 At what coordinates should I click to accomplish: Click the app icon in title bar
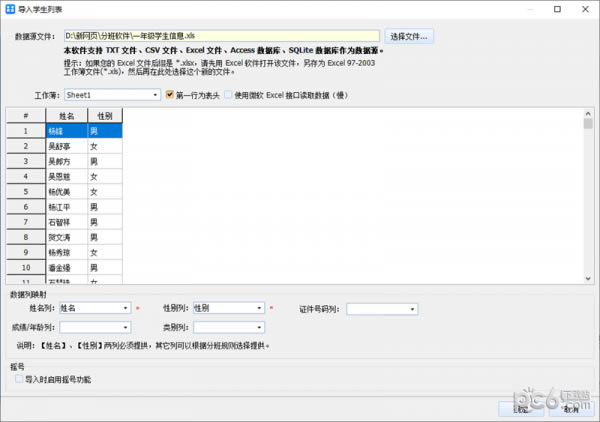(x=10, y=10)
